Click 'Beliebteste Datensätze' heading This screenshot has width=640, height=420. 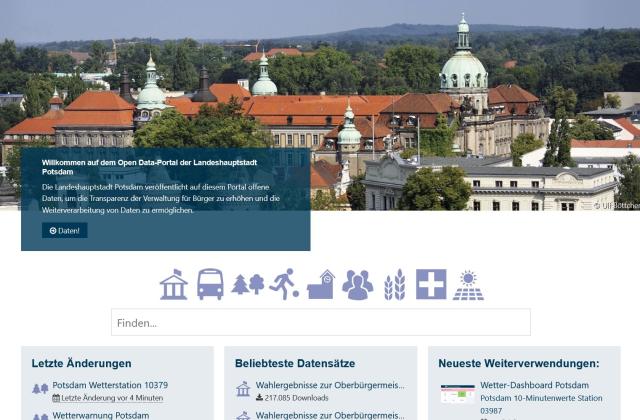pos(295,363)
